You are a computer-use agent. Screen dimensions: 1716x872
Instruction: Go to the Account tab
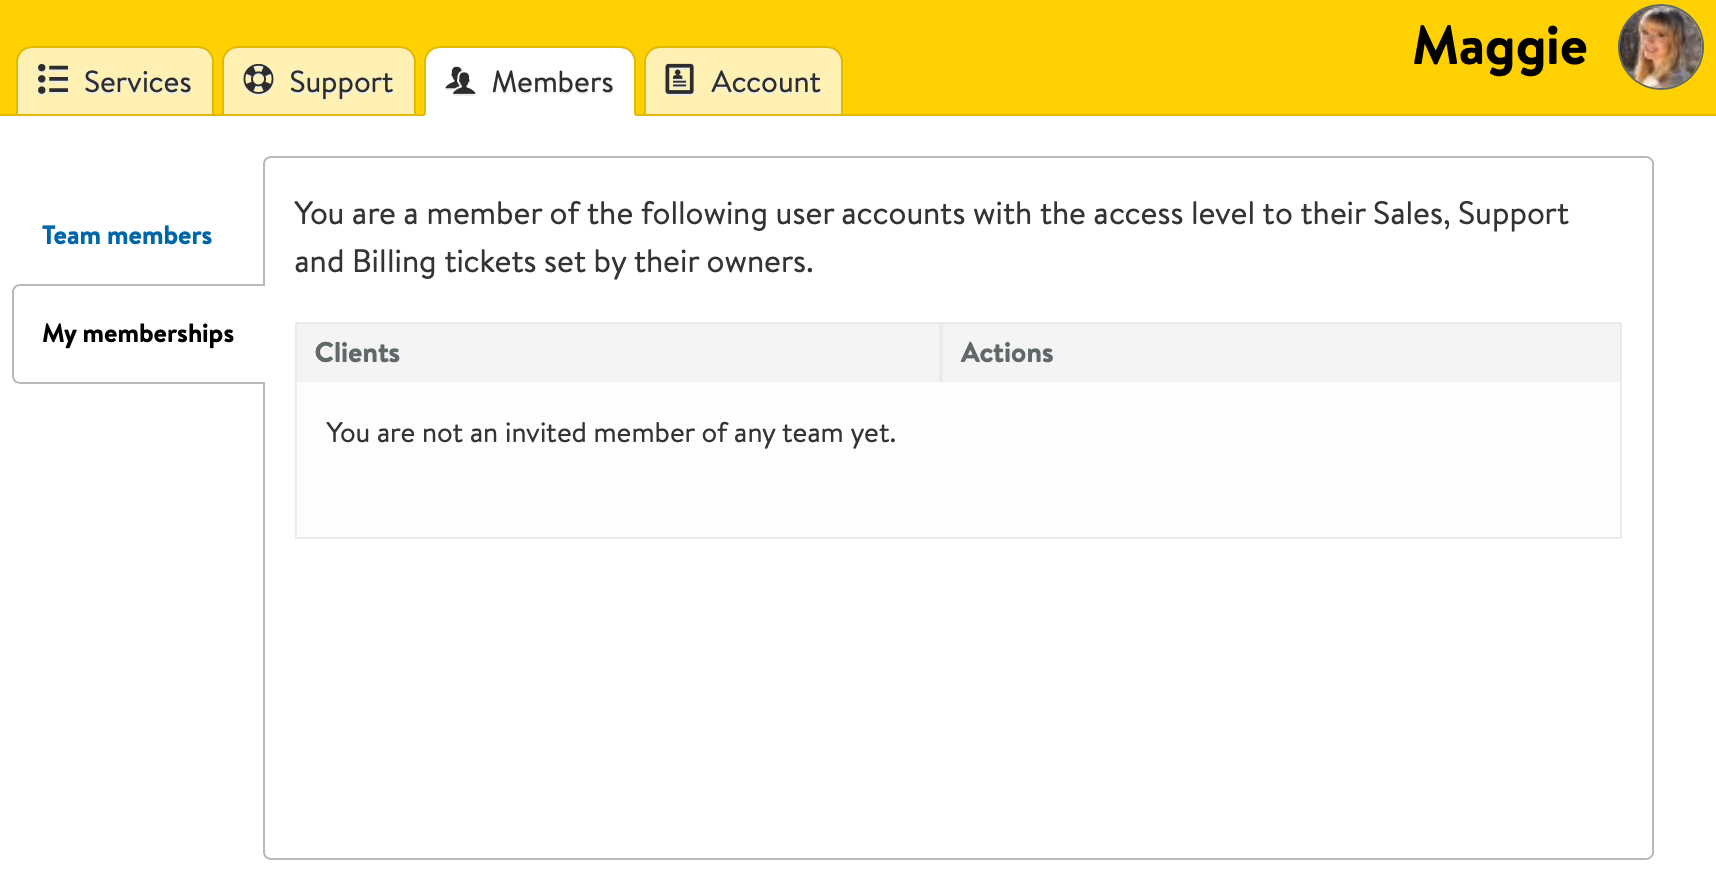(743, 81)
